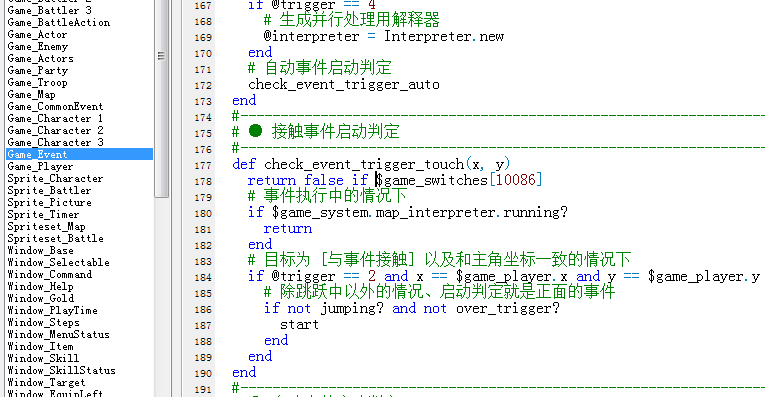
Task: Select the Window_Skill script
Action: tap(43, 358)
